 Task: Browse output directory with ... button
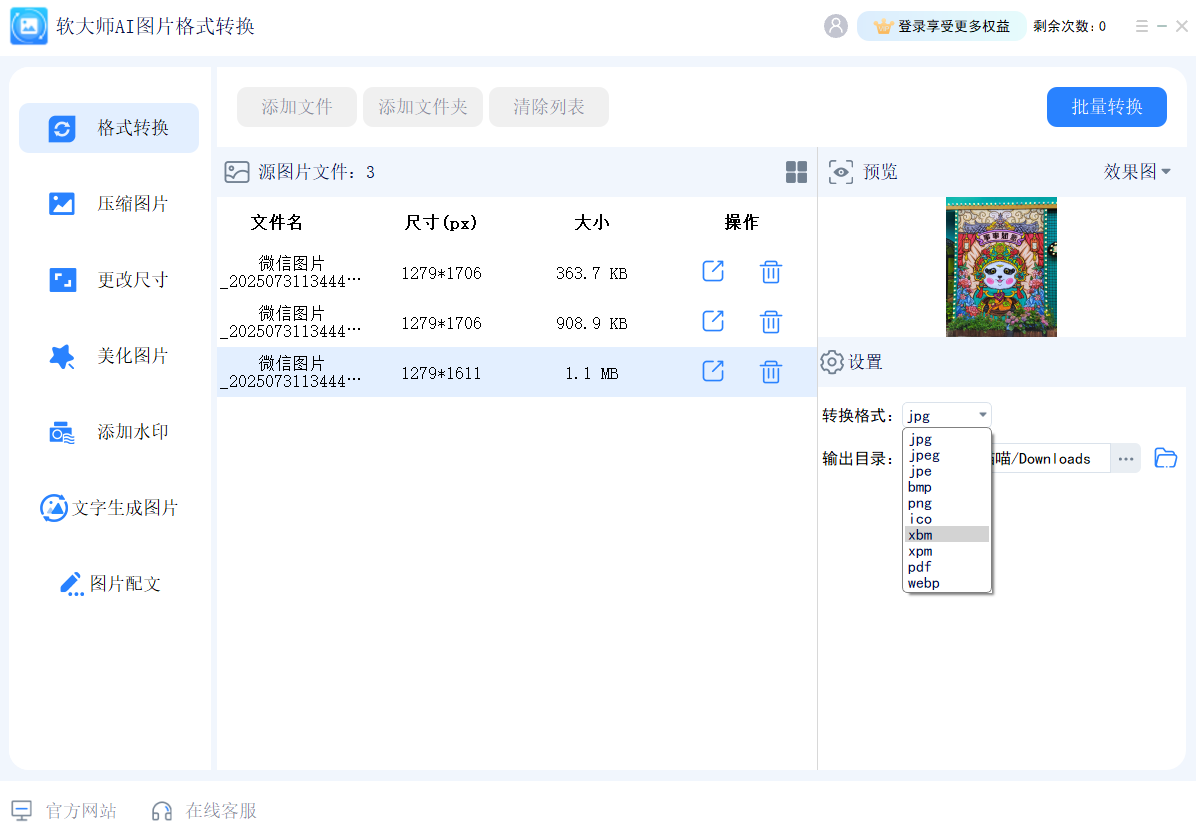pos(1126,457)
